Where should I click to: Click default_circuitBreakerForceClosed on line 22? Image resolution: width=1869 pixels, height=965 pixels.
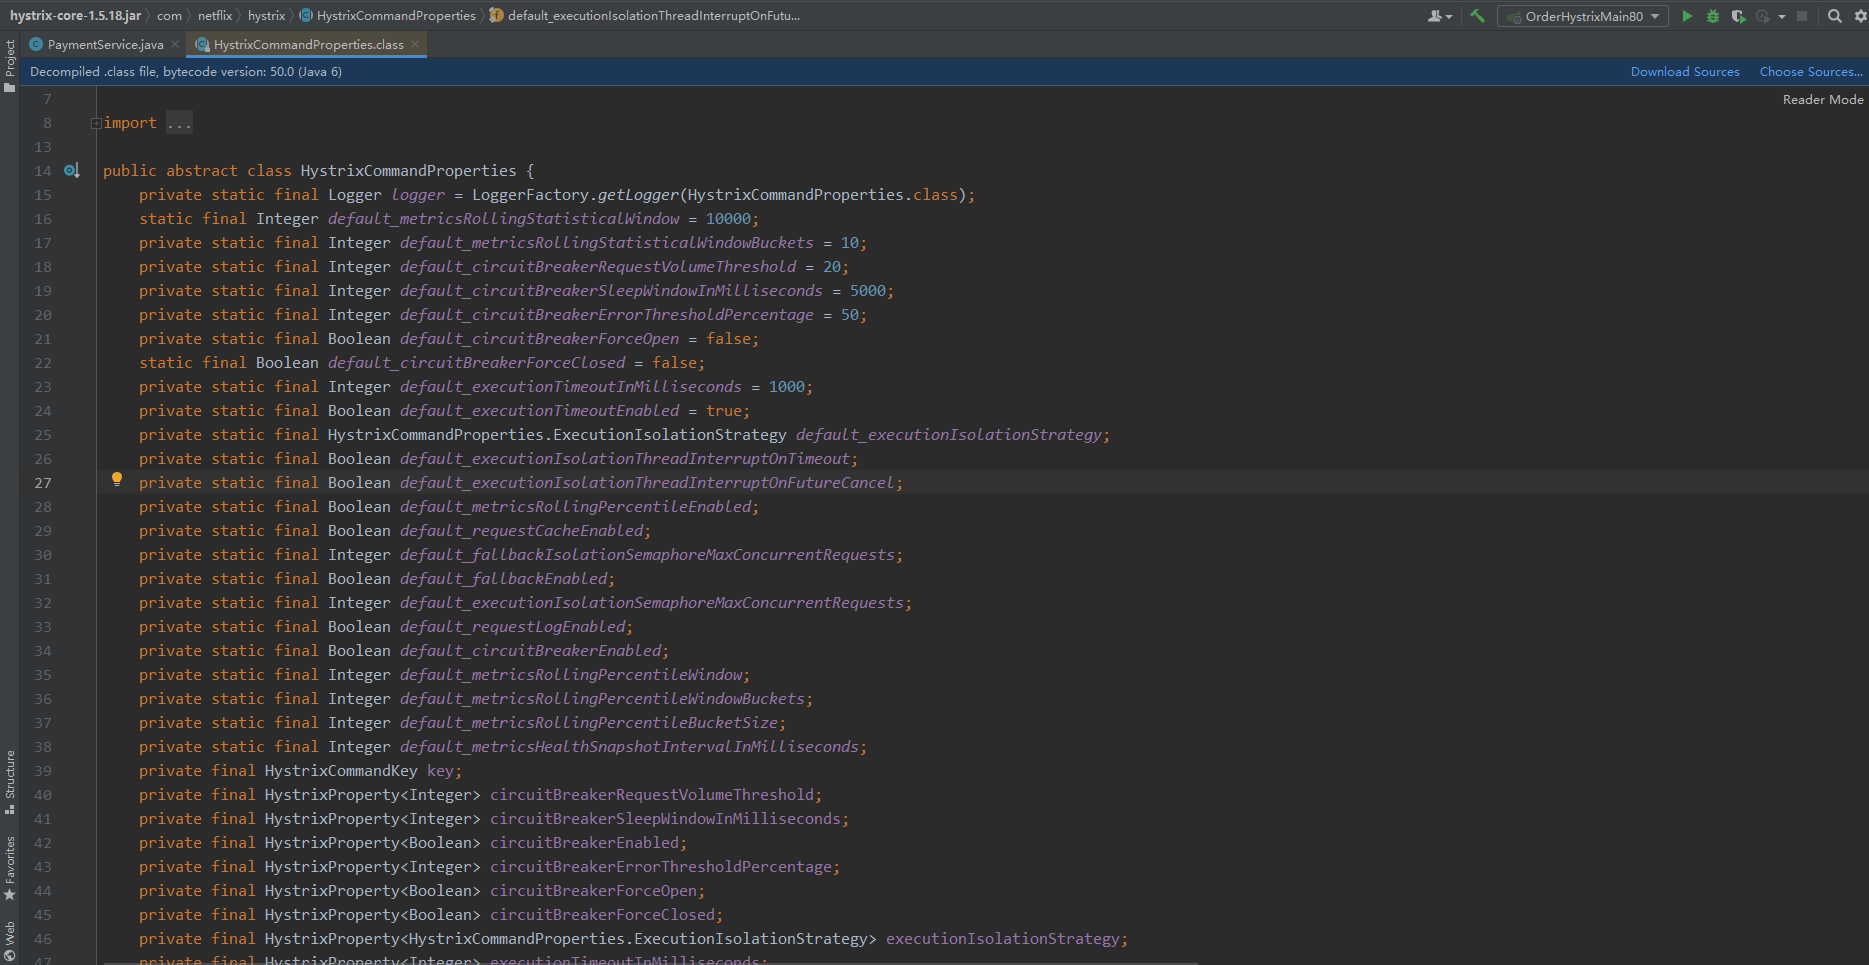point(476,363)
